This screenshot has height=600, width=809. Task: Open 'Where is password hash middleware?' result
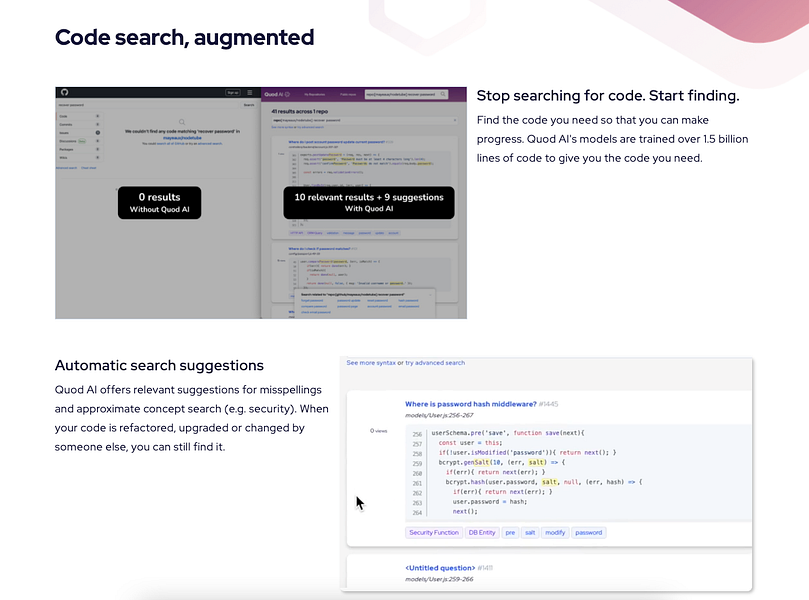click(x=471, y=404)
